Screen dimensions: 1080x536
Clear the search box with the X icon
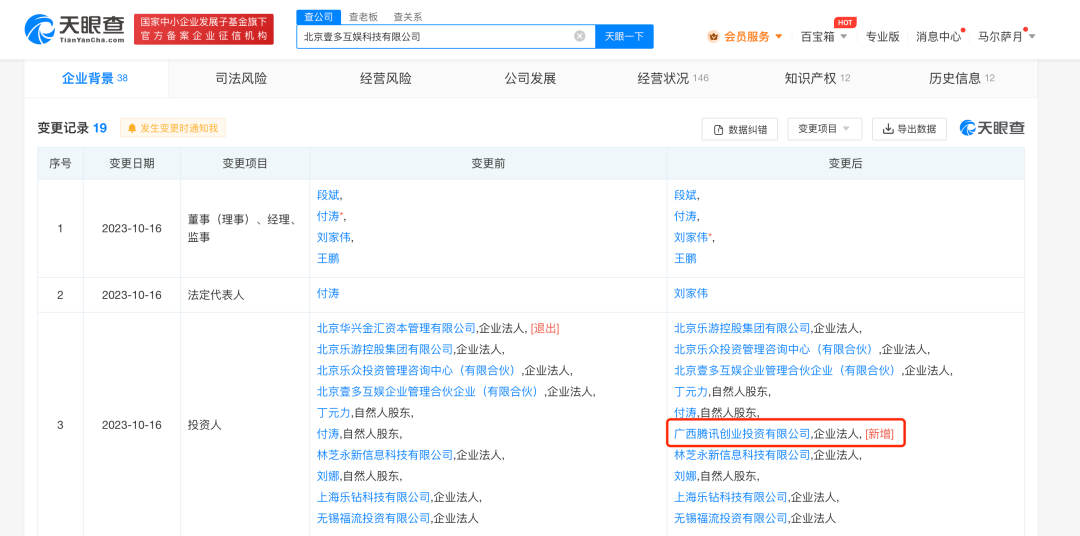point(580,37)
